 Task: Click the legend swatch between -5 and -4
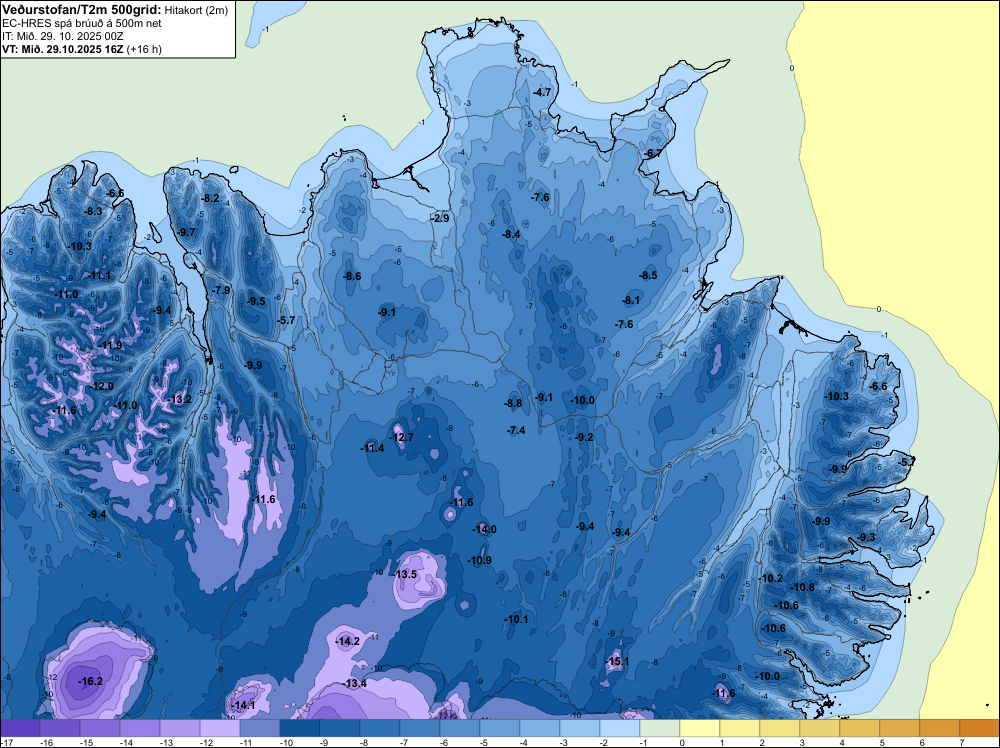point(500,728)
